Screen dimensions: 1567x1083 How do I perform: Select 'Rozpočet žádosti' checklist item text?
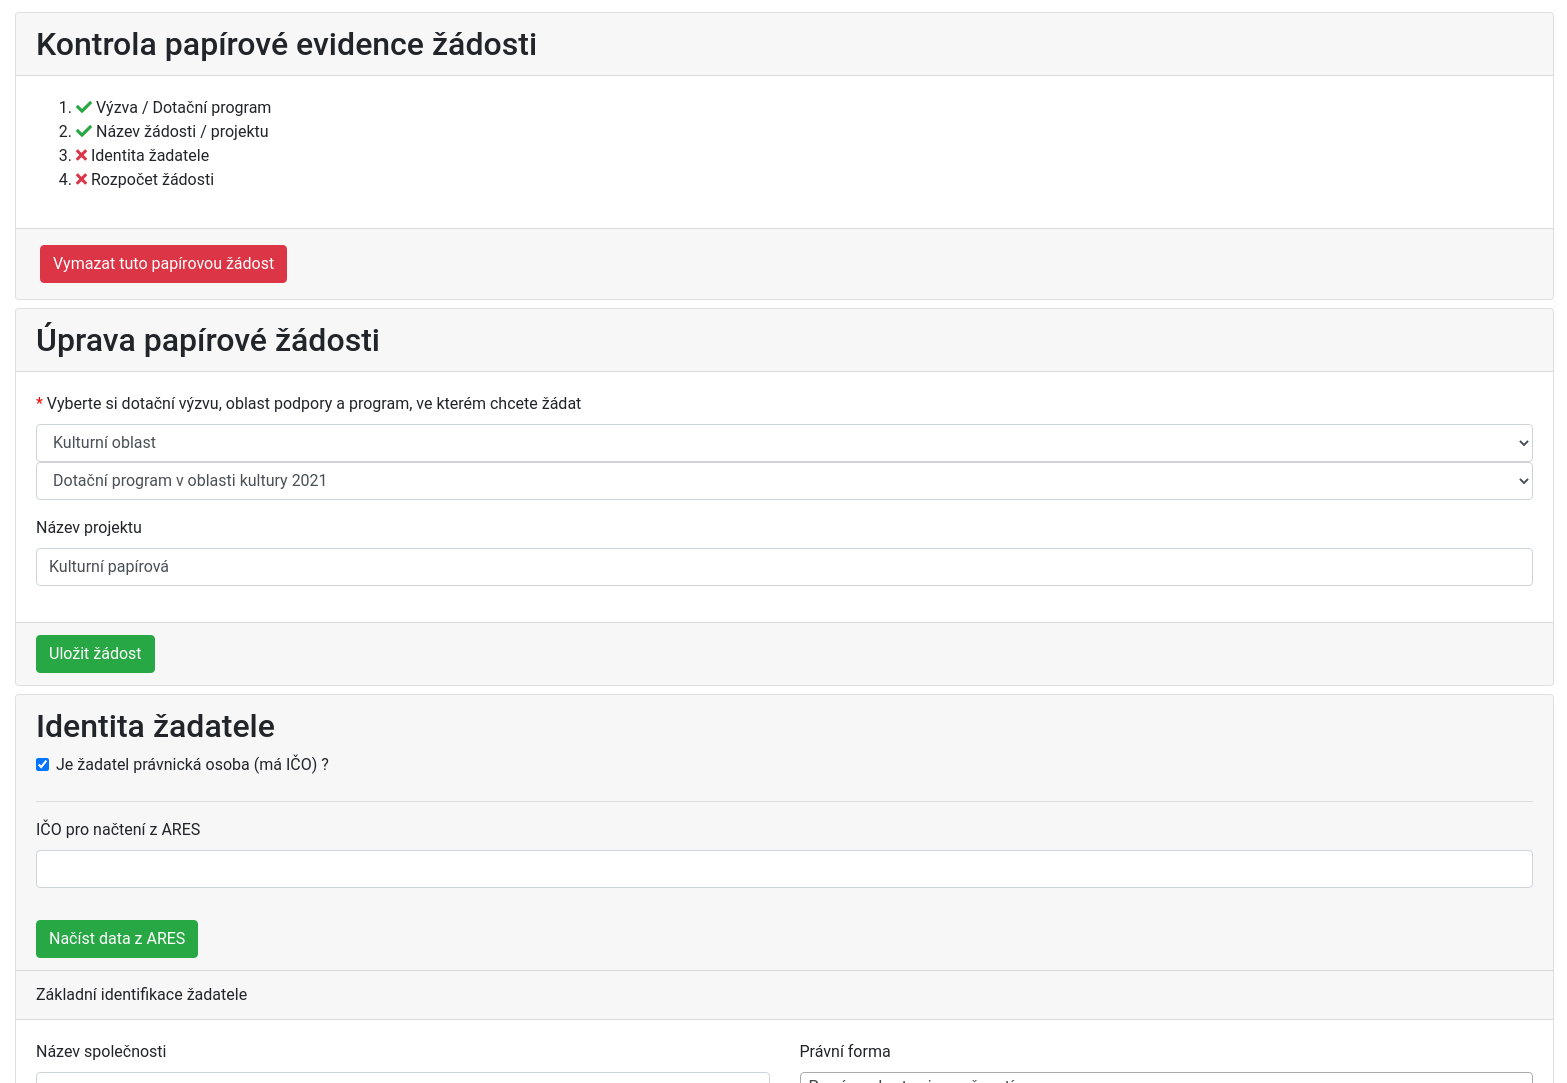pyautogui.click(x=152, y=180)
